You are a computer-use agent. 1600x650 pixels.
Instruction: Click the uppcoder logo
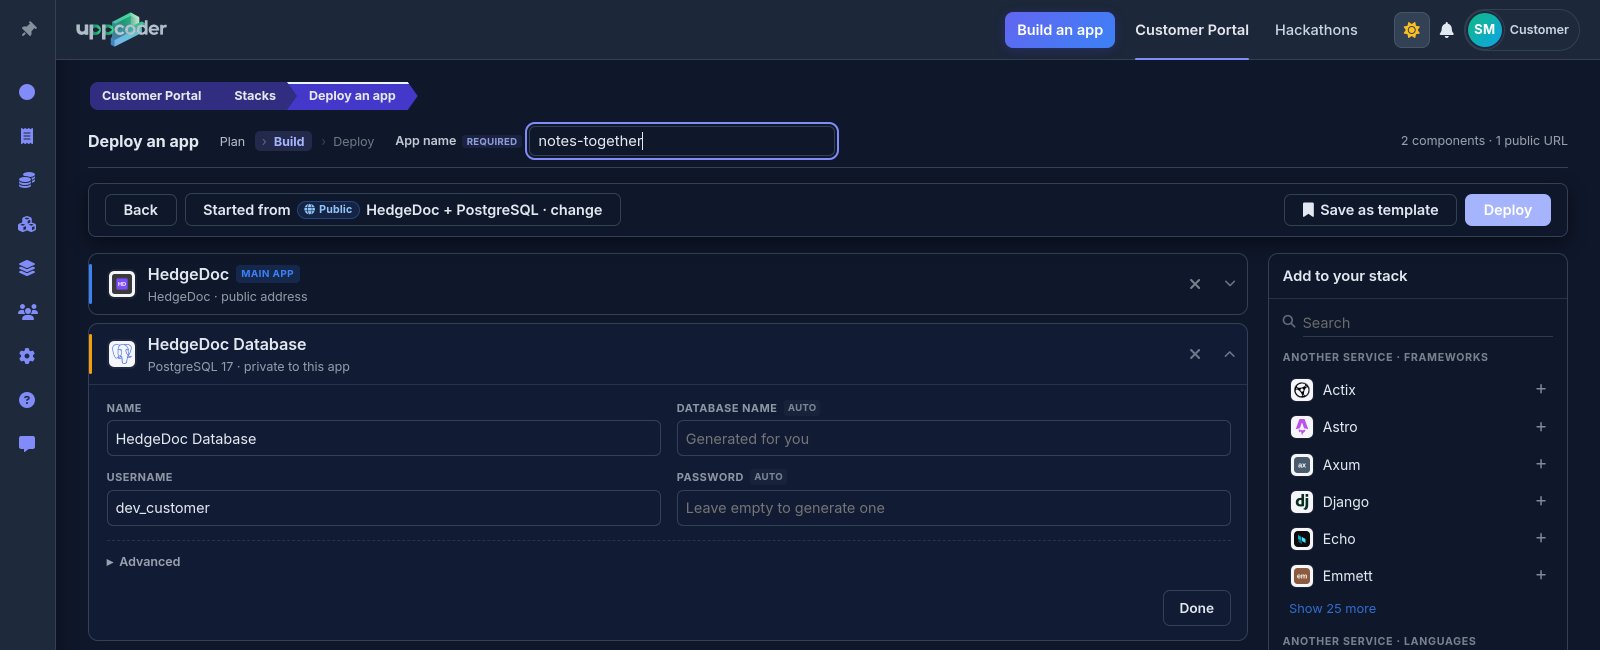click(121, 29)
